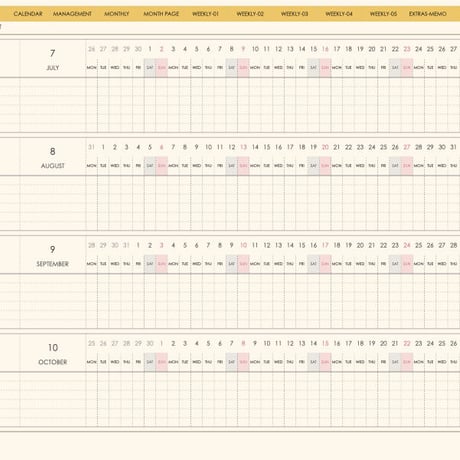This screenshot has width=460, height=460.
Task: Click the large number 10 above OCTOBER
Action: [x=53, y=348]
